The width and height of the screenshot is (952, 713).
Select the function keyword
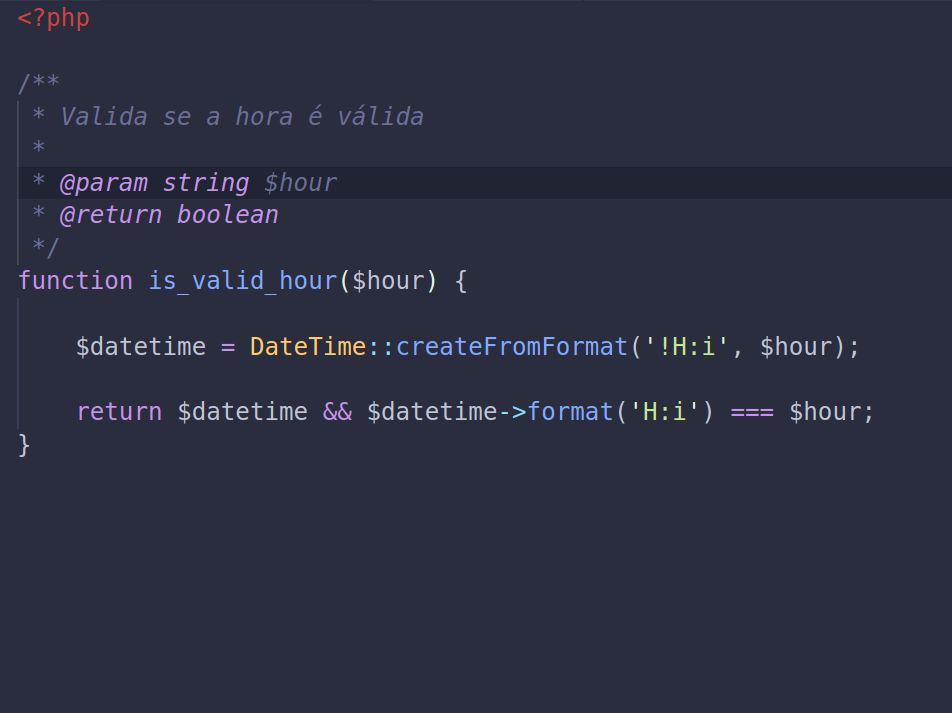(75, 280)
